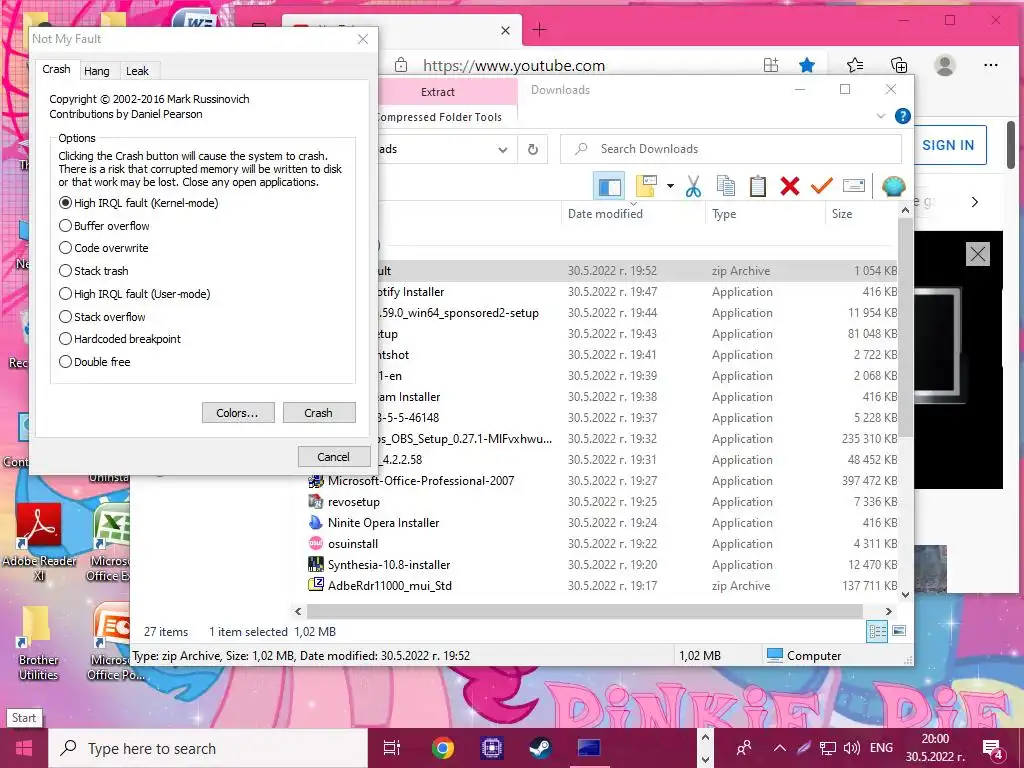1024x768 pixels.
Task: Refresh the Downloads folder view
Action: [x=533, y=150]
